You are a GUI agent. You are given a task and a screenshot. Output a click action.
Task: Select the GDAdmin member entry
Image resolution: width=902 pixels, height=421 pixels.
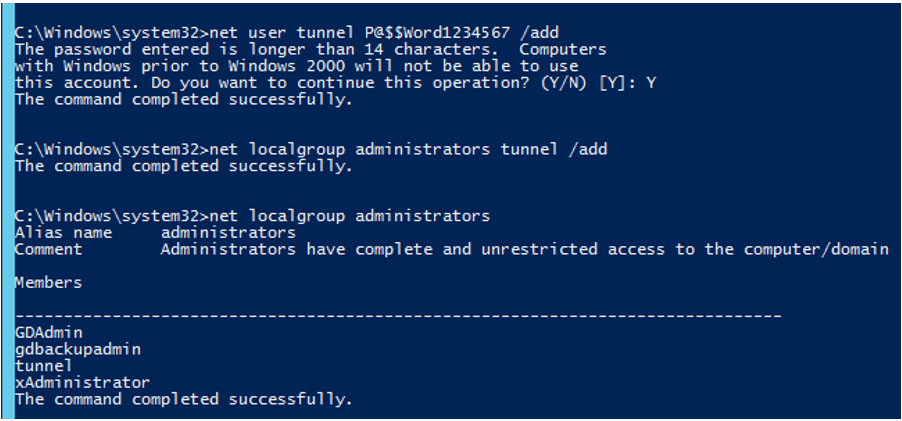click(49, 332)
